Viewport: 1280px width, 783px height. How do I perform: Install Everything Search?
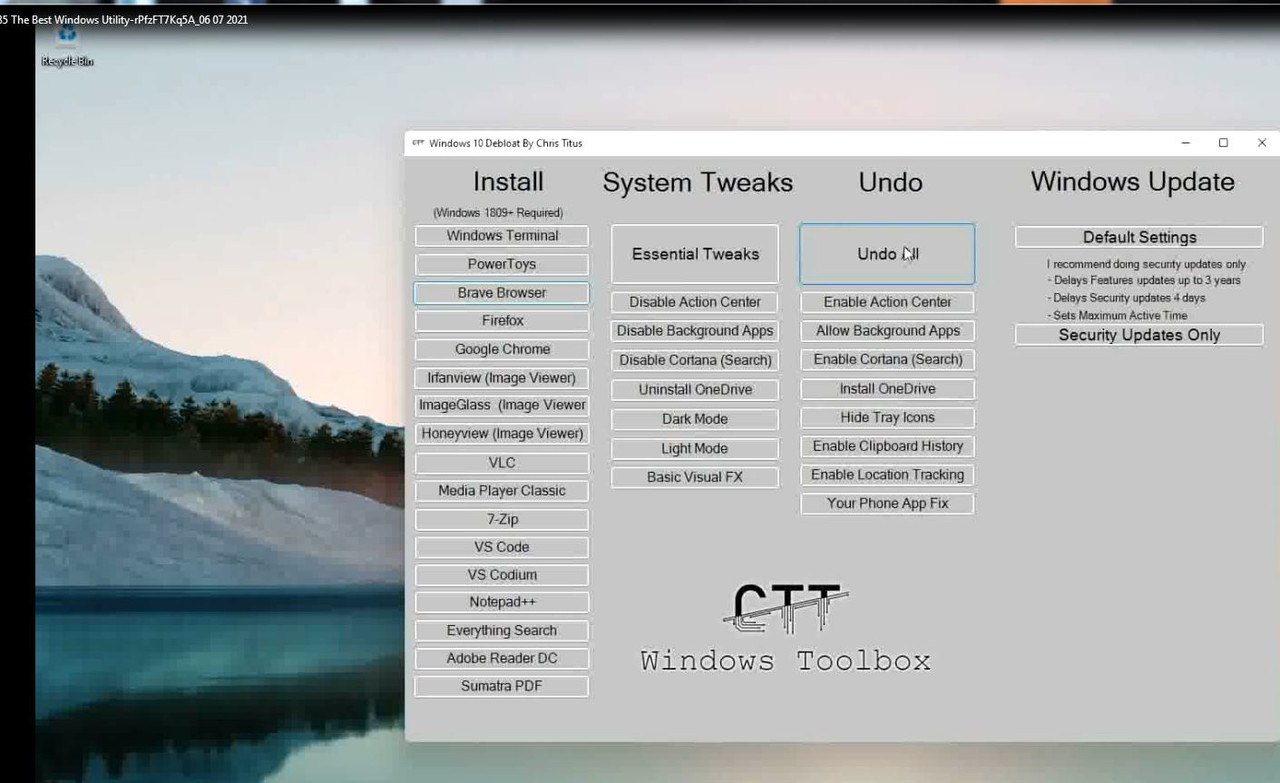502,631
